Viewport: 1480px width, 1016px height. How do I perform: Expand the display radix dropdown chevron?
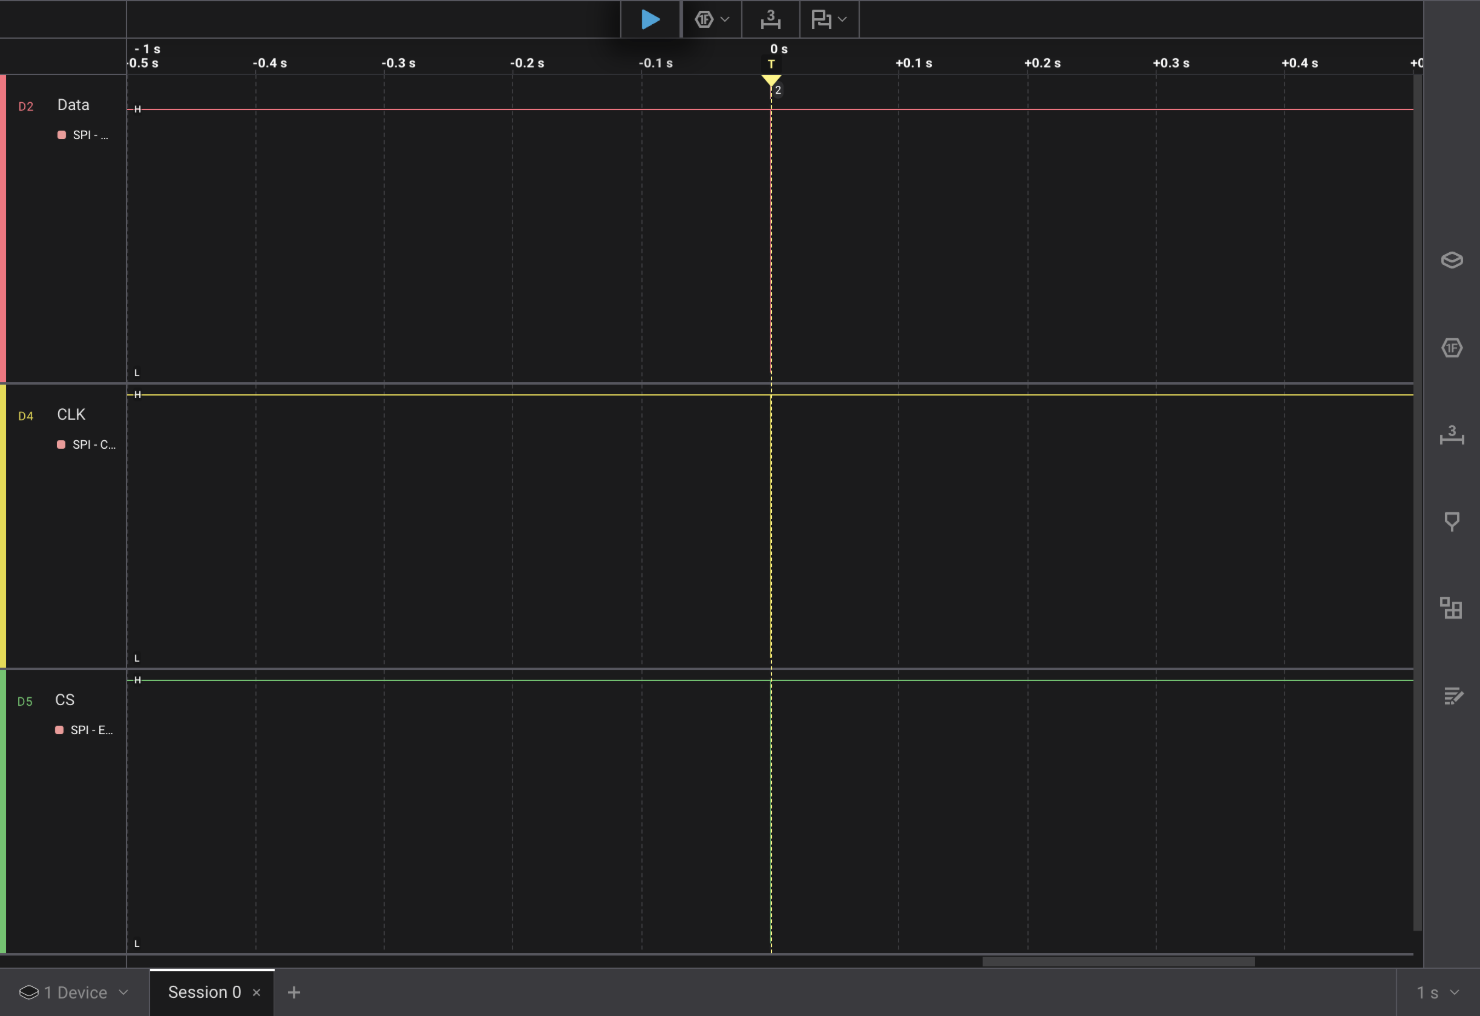coord(724,19)
